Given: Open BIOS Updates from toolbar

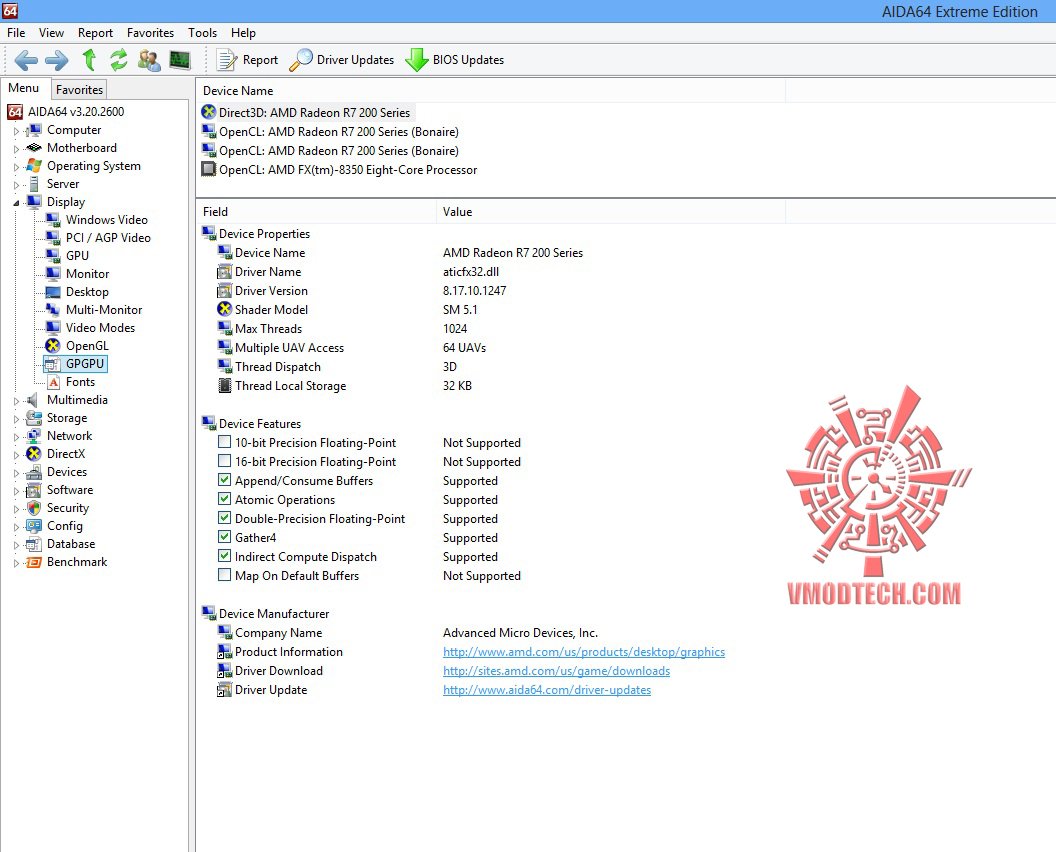Looking at the screenshot, I should [x=455, y=60].
